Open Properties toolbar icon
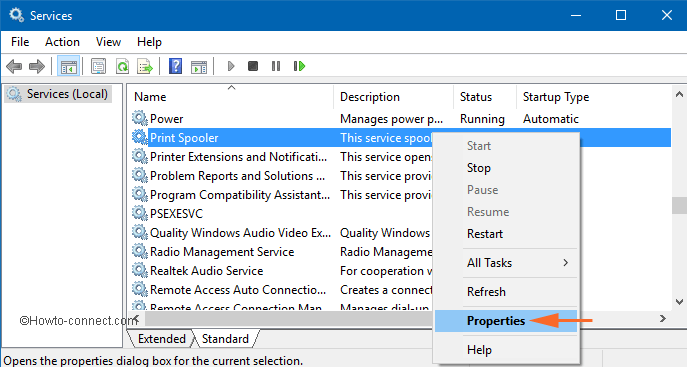Screen dimensions: 687x367 [99, 67]
